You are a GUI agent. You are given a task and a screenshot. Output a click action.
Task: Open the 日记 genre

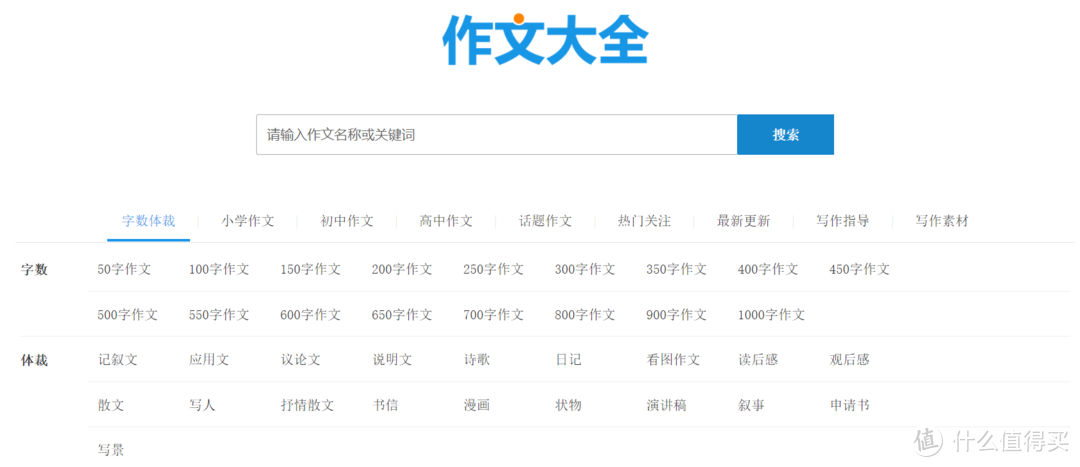[568, 360]
